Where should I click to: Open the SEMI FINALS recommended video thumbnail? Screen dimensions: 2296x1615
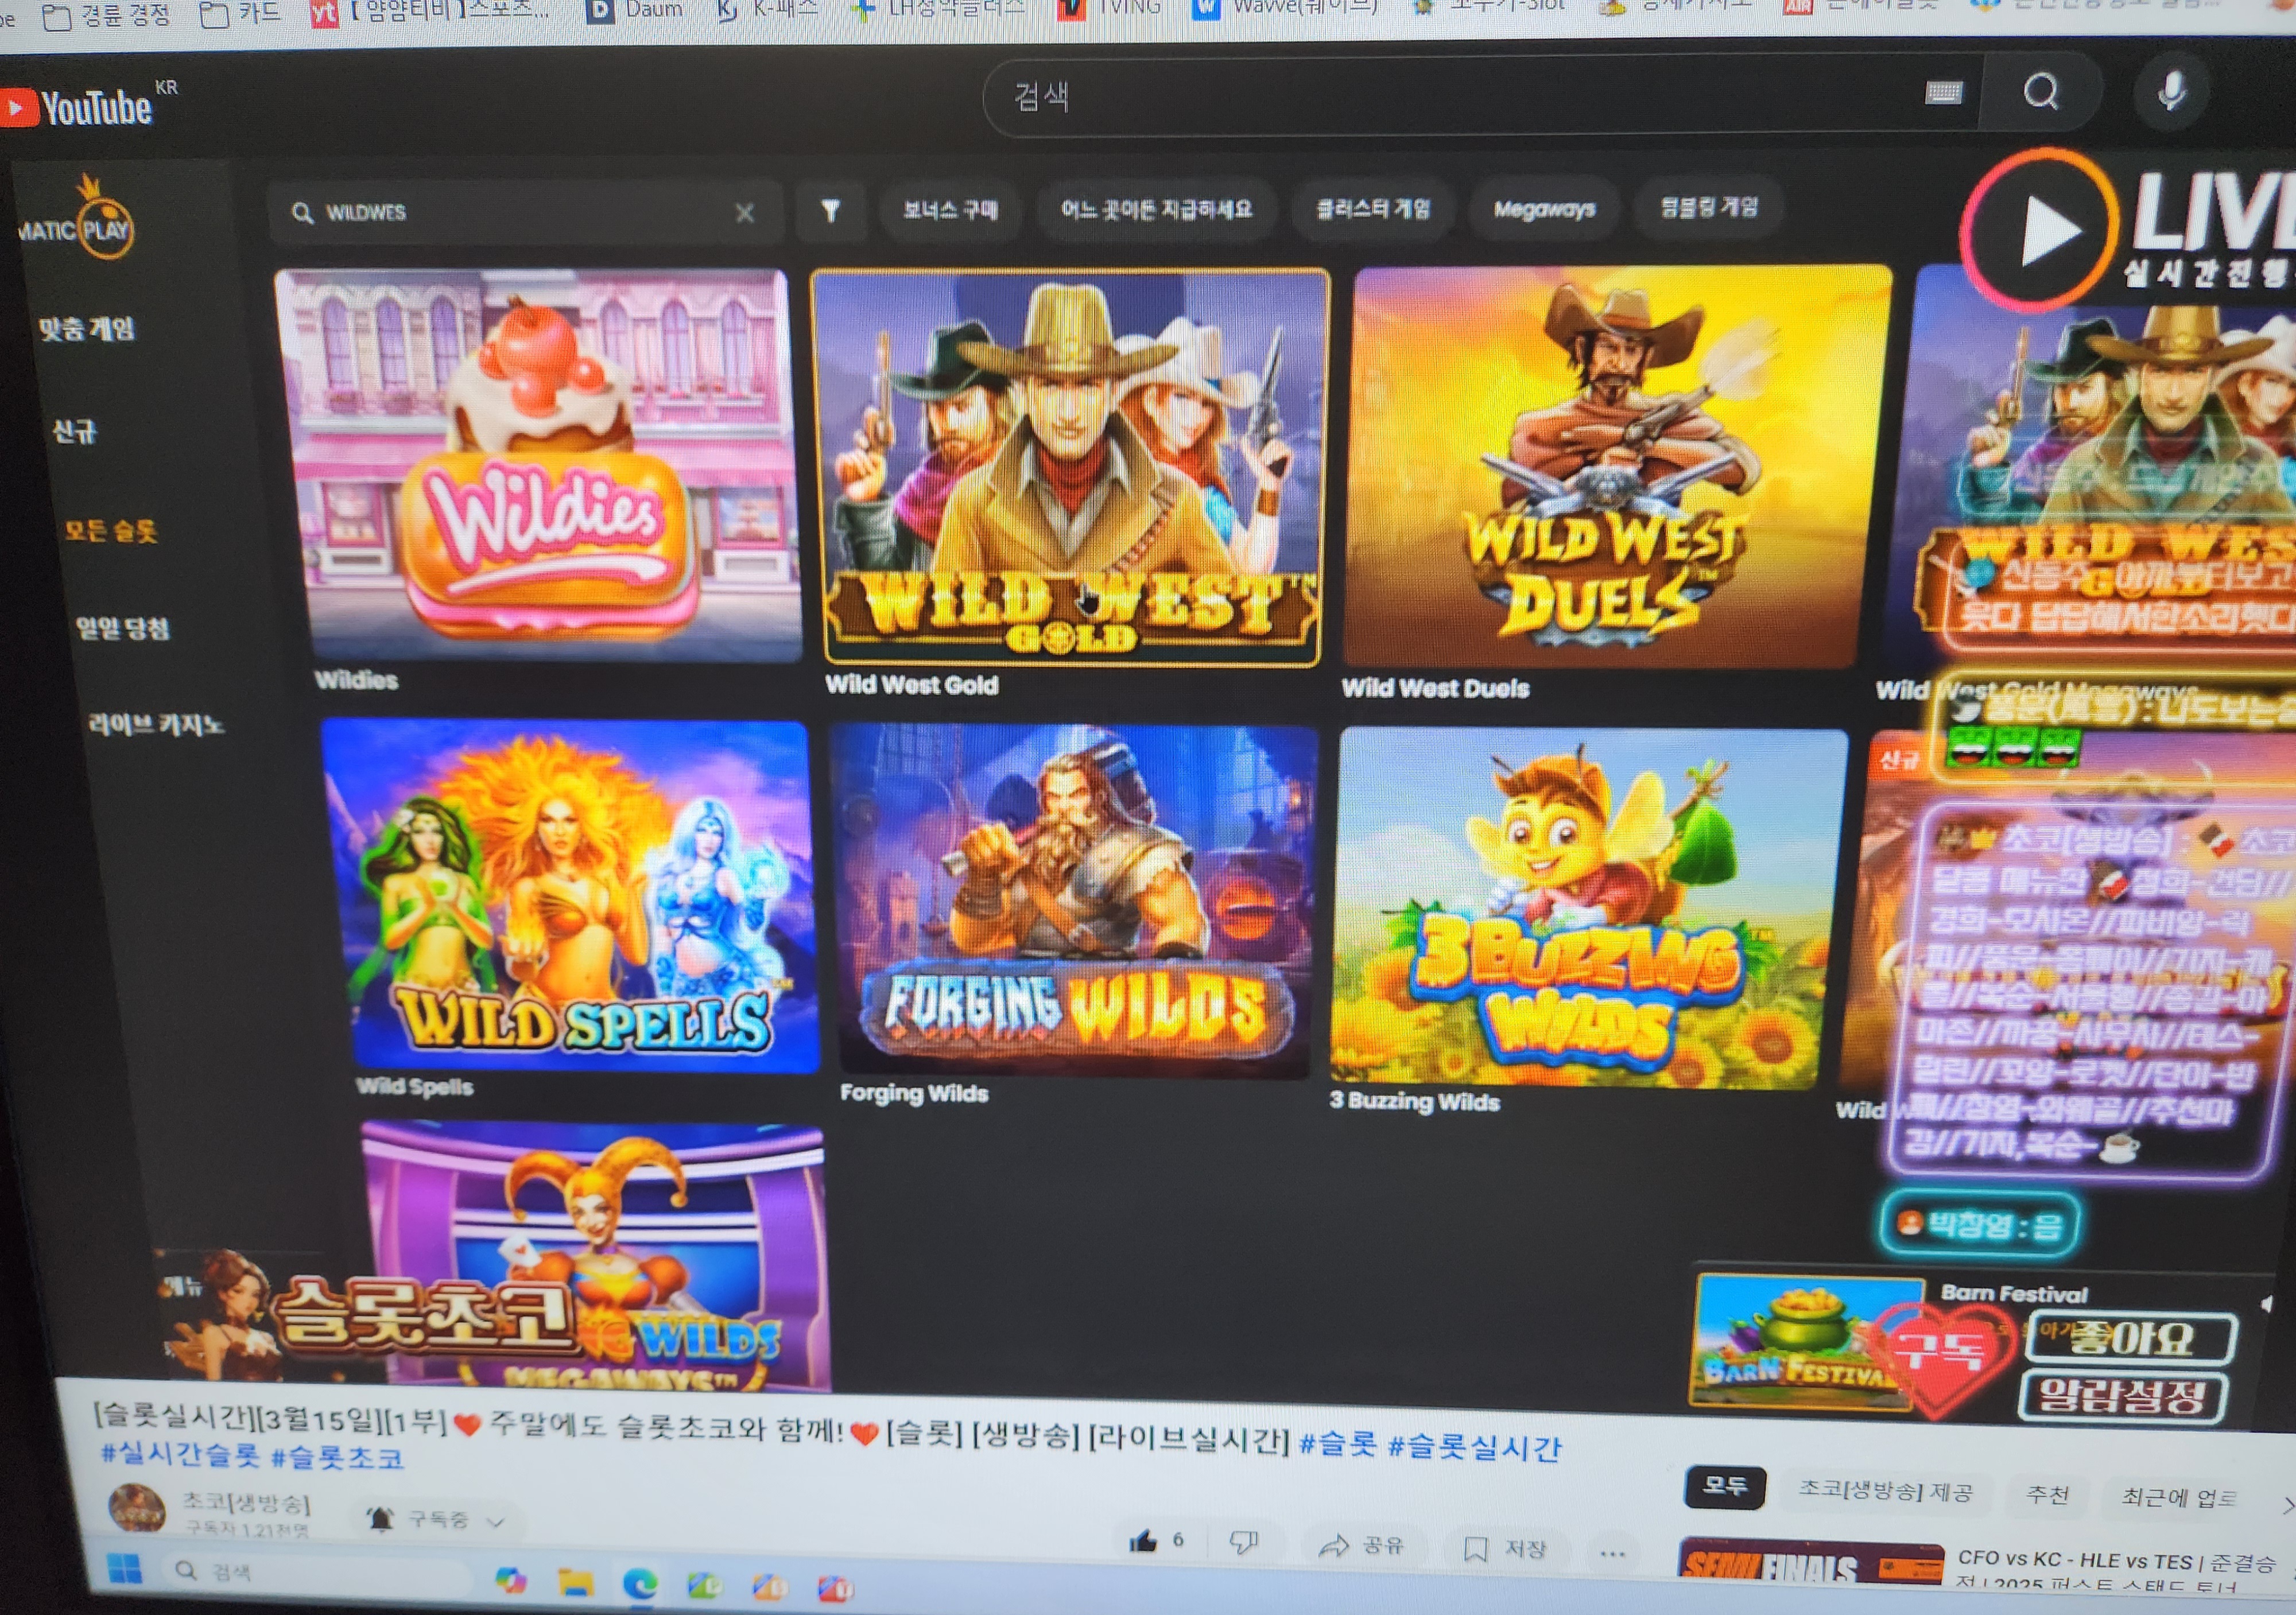[1810, 1563]
